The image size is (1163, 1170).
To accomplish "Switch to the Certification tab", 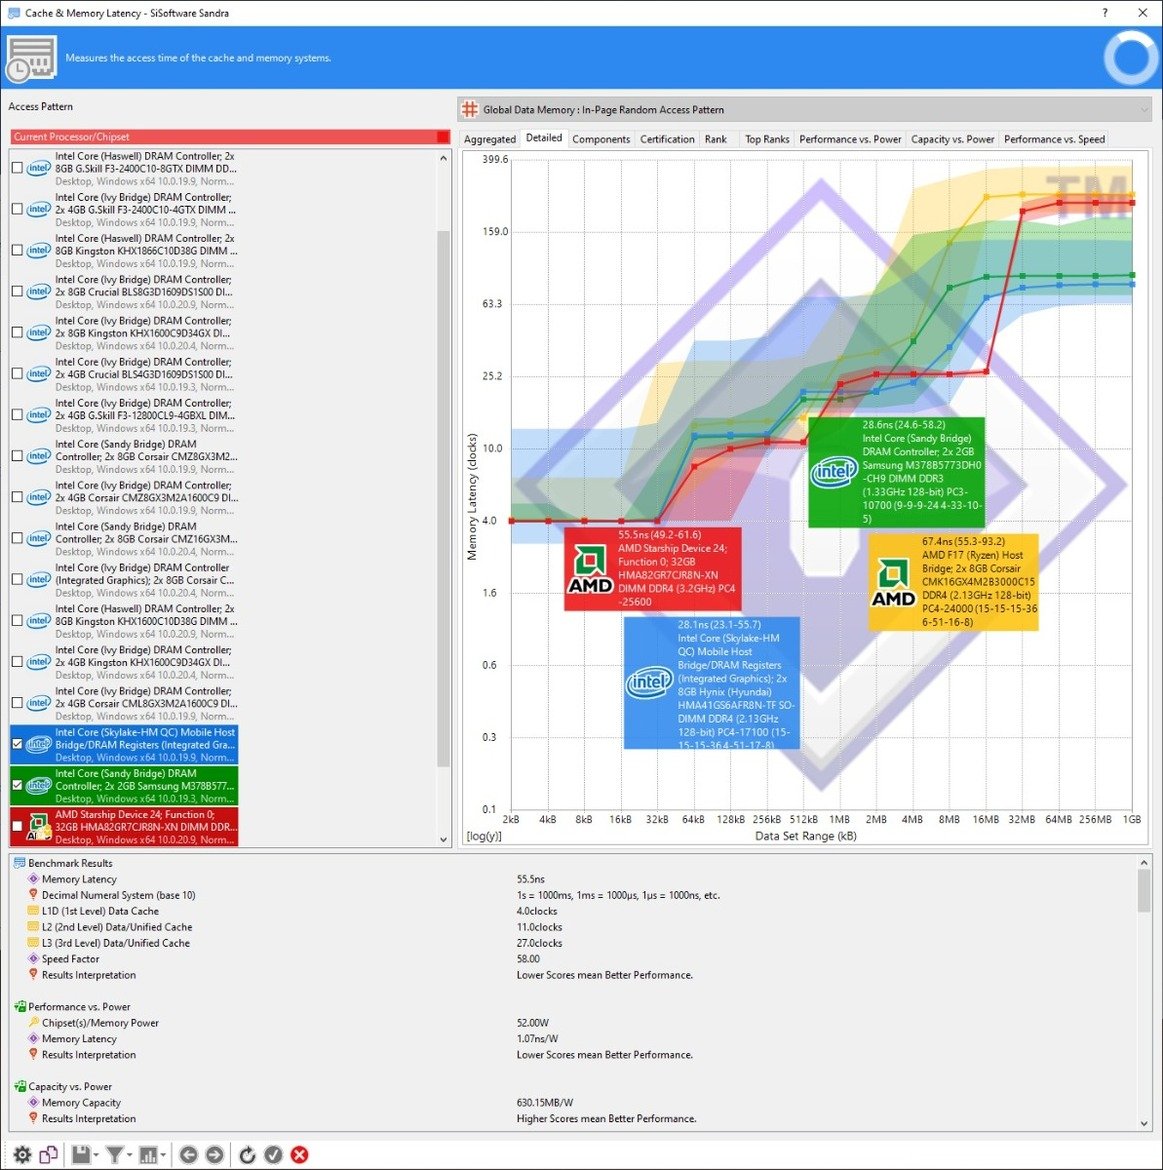I will [x=667, y=139].
